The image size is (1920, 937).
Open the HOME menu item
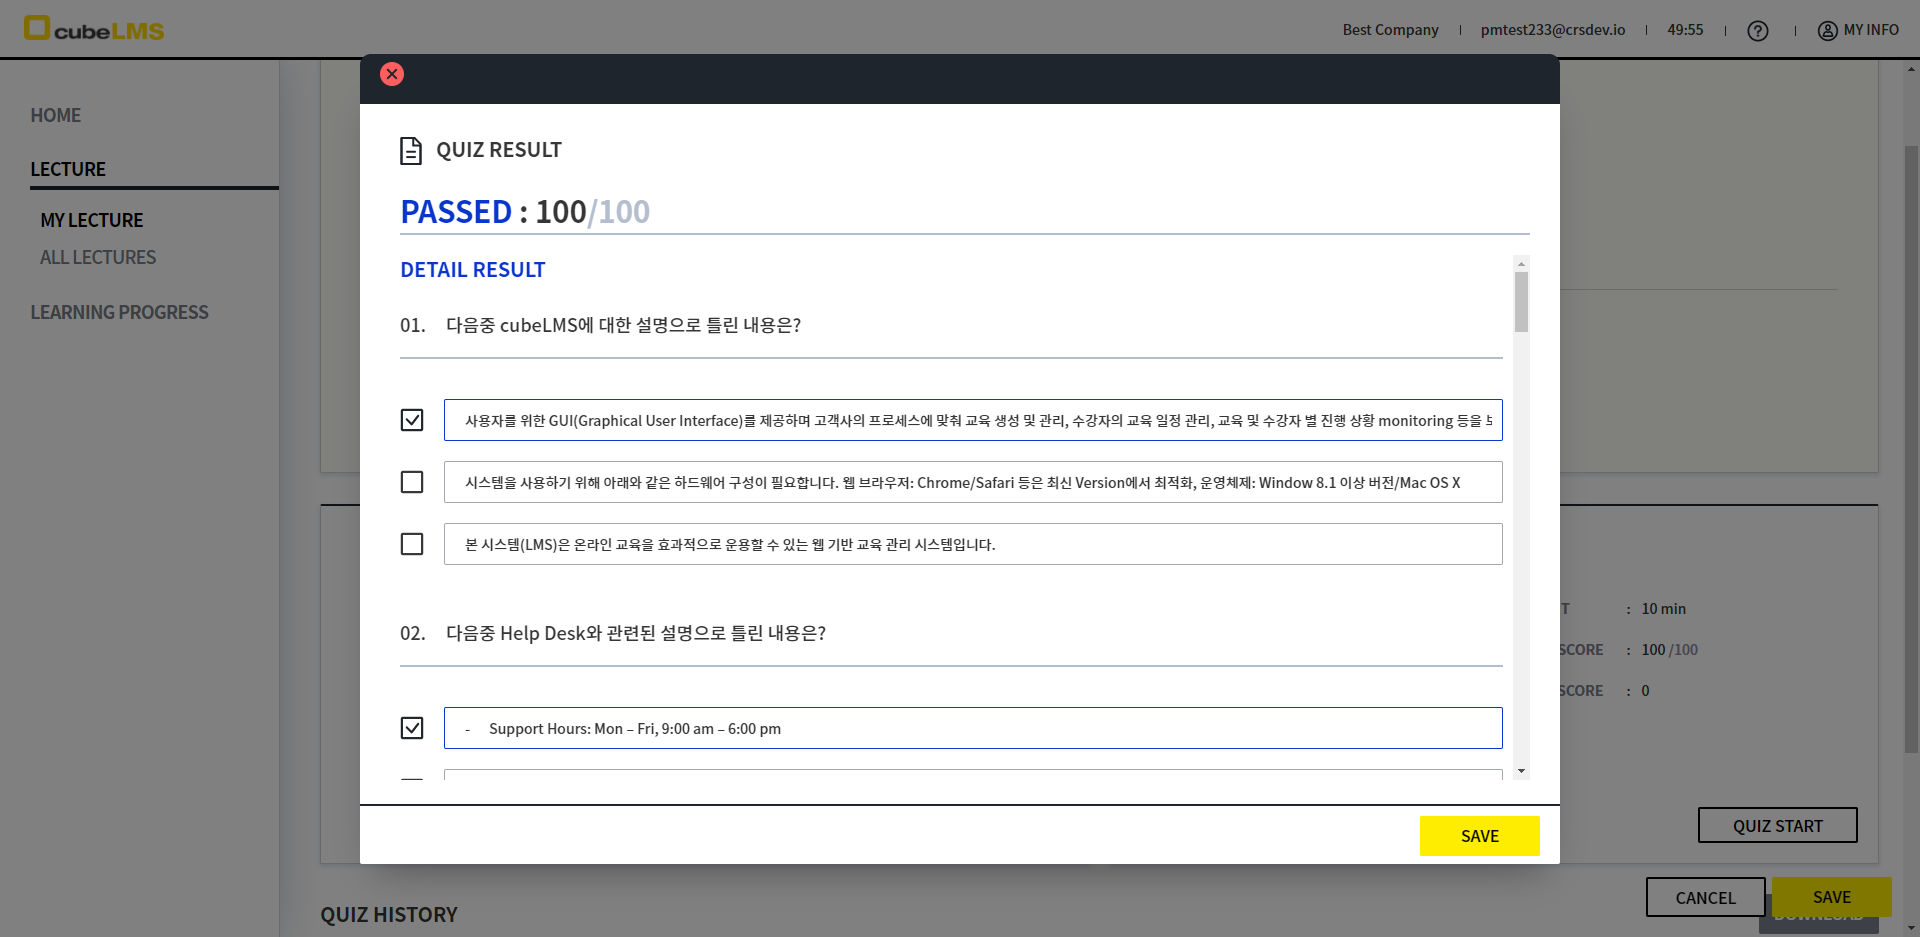point(56,115)
